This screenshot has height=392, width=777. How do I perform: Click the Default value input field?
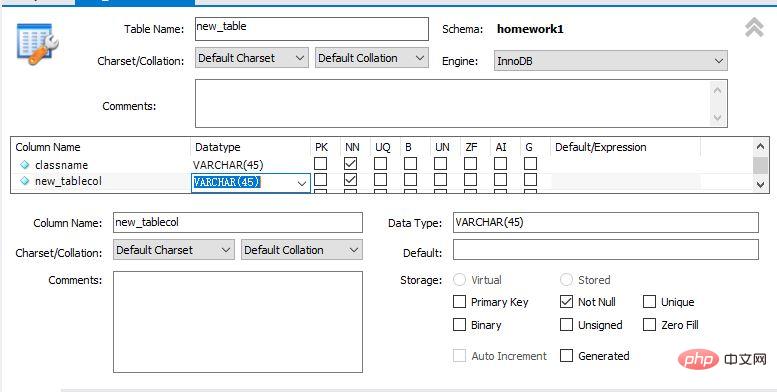click(606, 250)
